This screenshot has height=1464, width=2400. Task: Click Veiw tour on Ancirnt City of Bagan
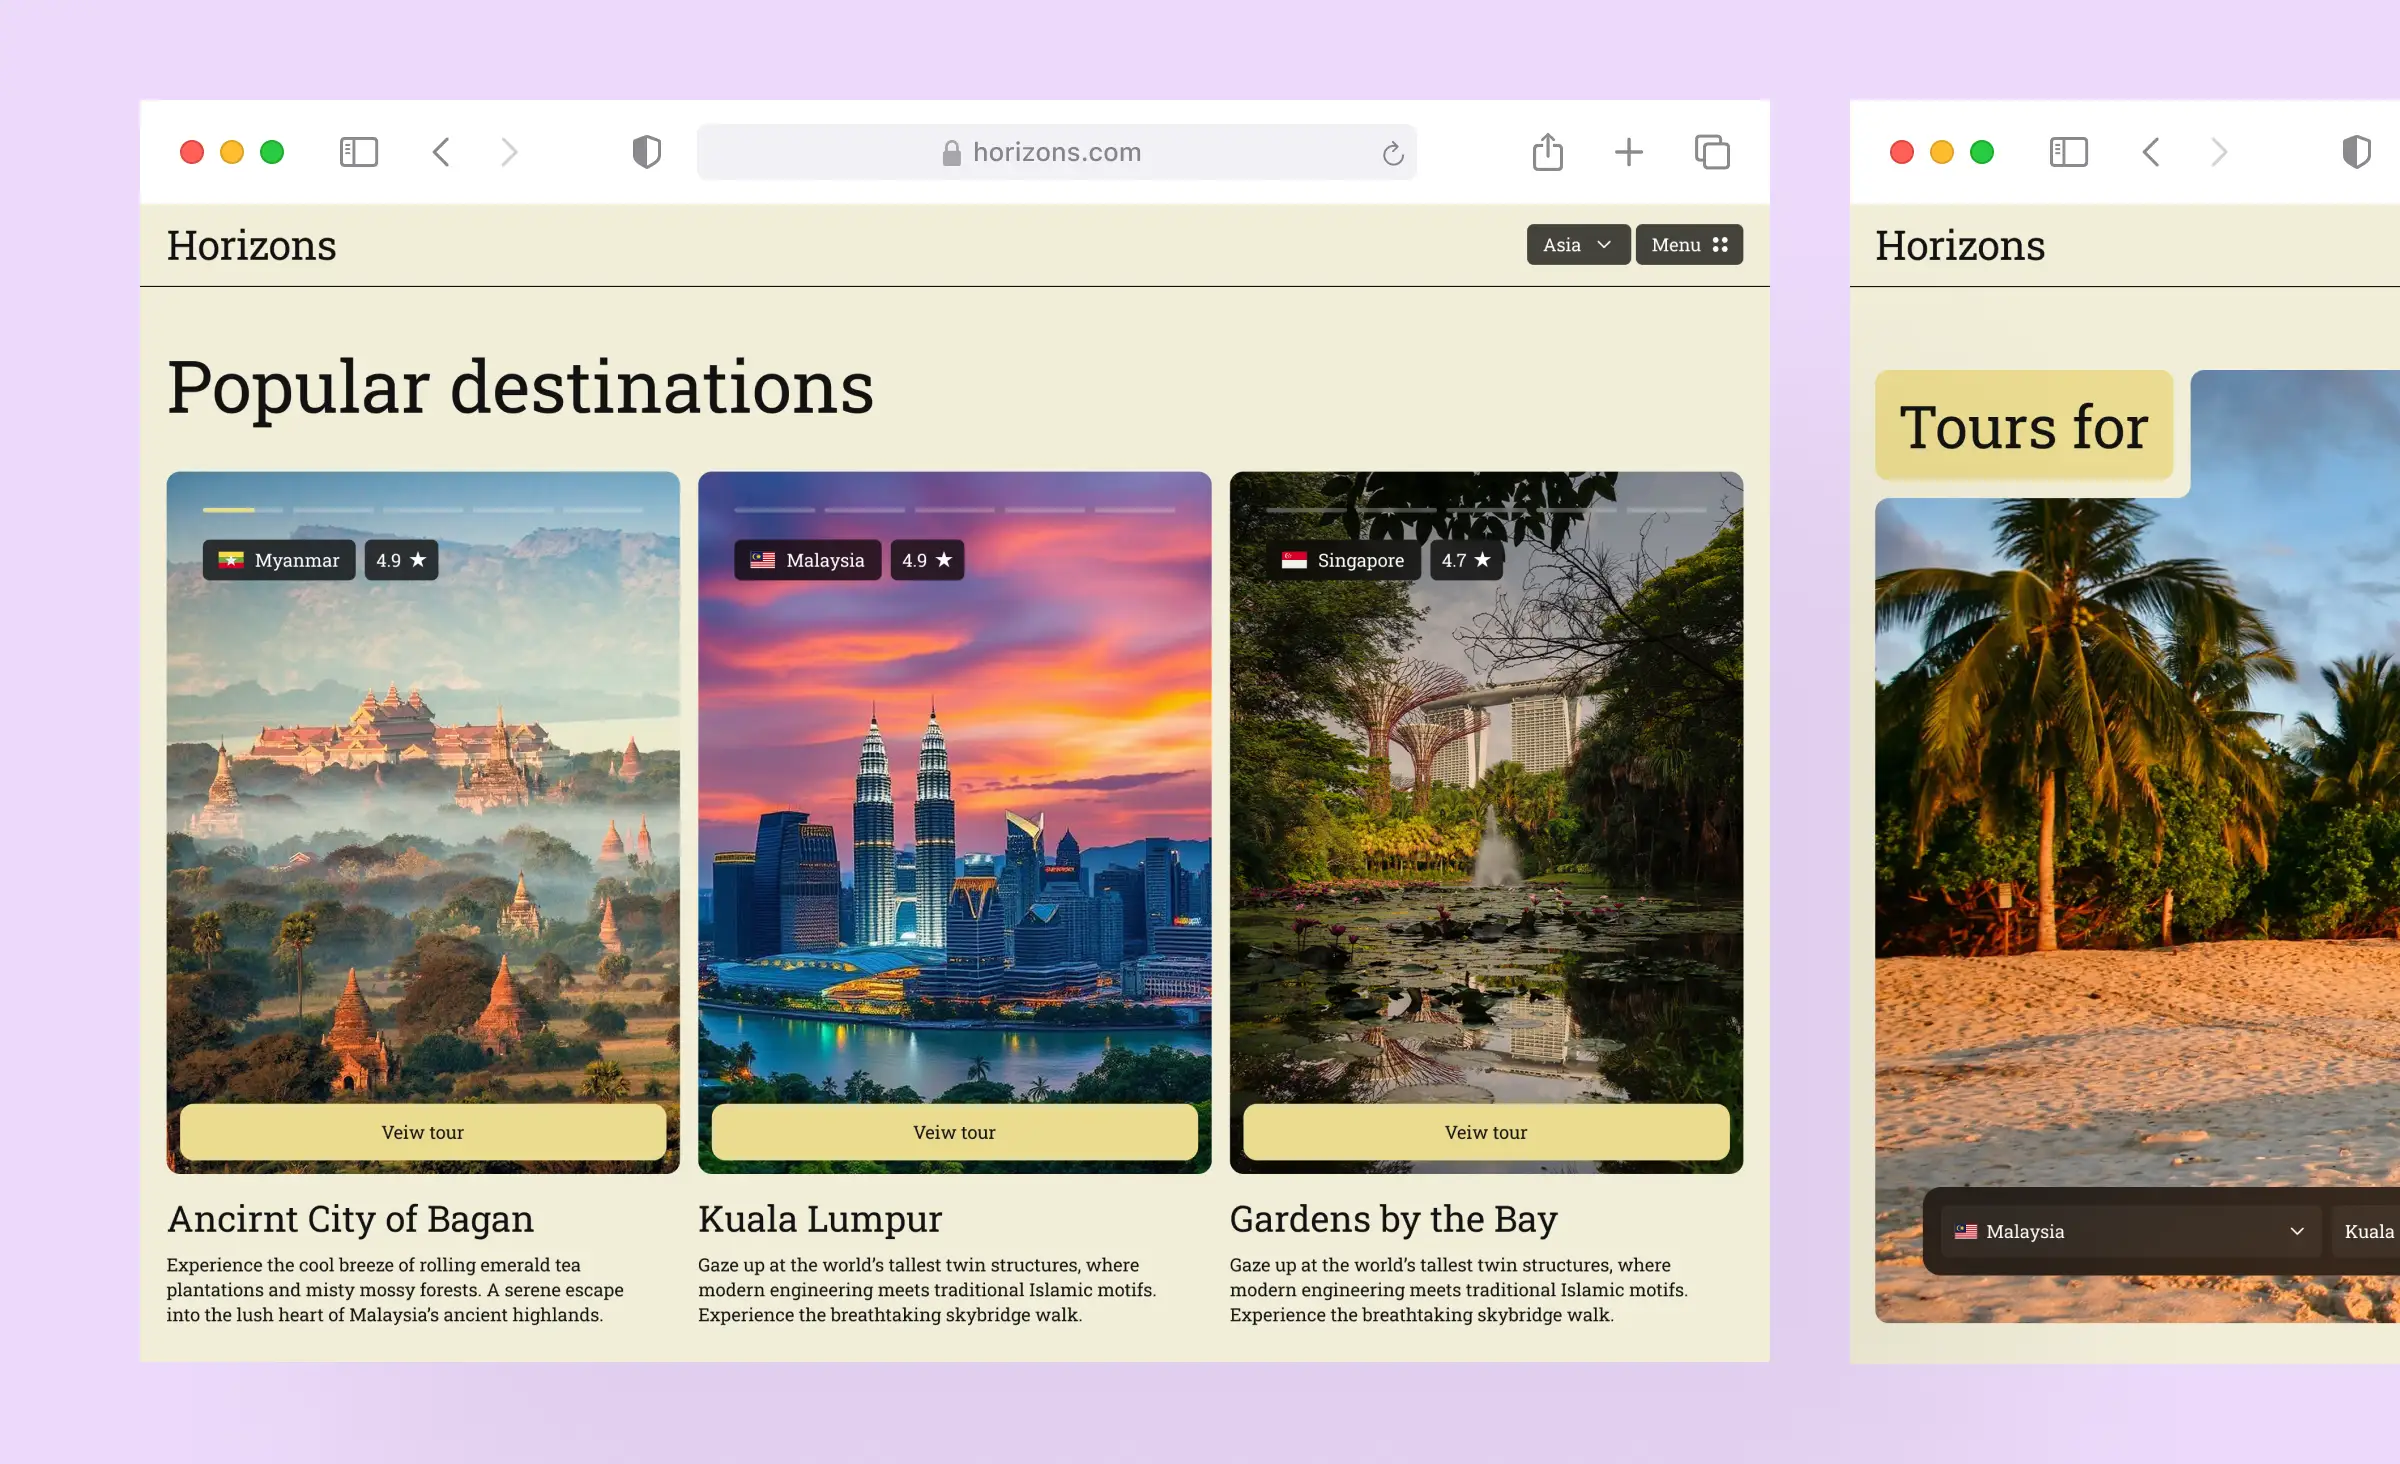pos(422,1132)
